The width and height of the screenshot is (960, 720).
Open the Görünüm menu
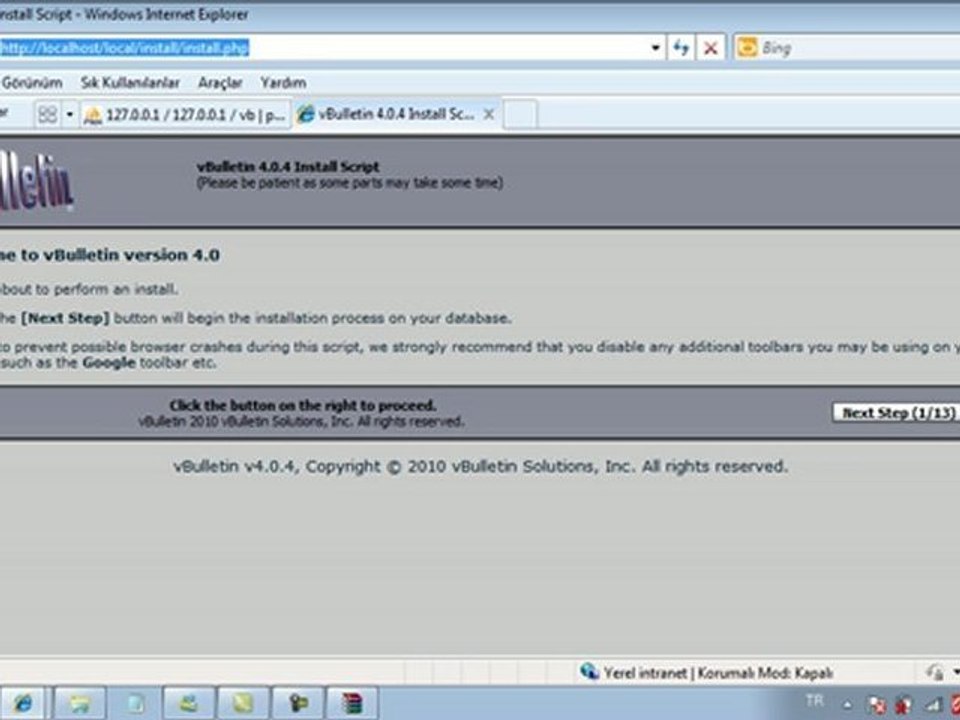[32, 83]
